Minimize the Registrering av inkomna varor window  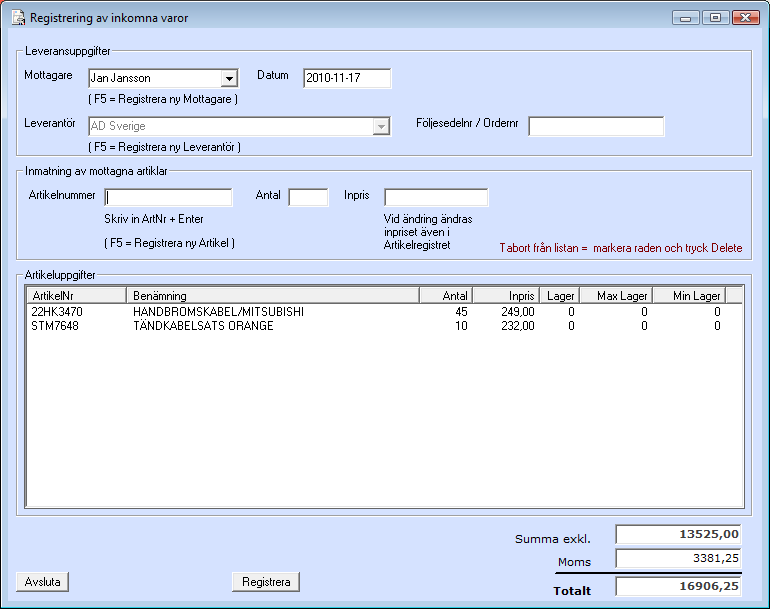click(x=686, y=18)
